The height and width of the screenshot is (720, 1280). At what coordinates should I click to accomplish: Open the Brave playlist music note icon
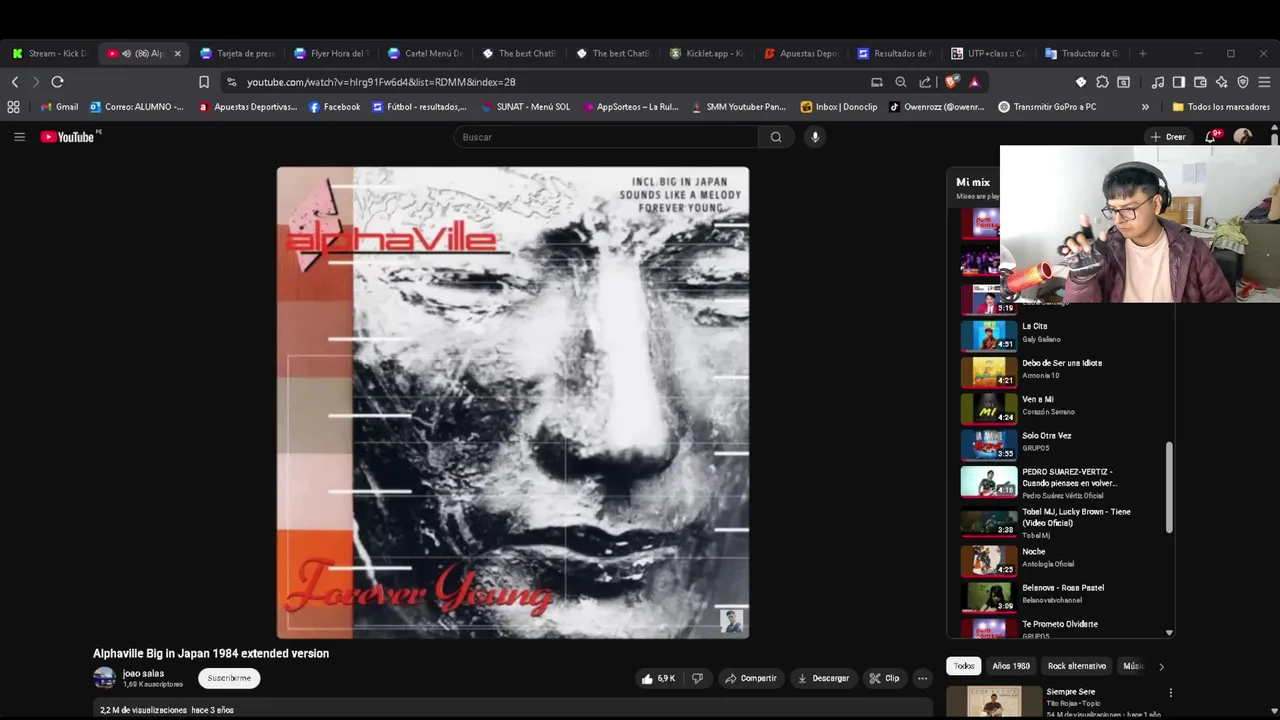(1158, 82)
